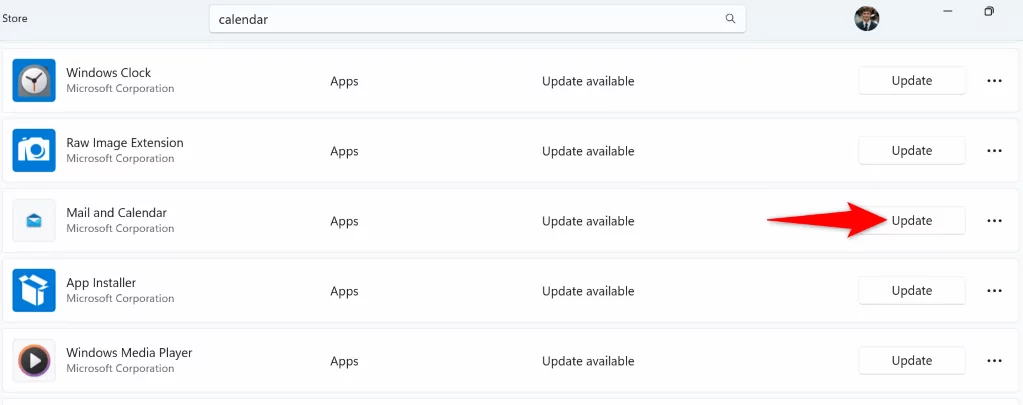Update the Raw Image Extension

coord(911,151)
